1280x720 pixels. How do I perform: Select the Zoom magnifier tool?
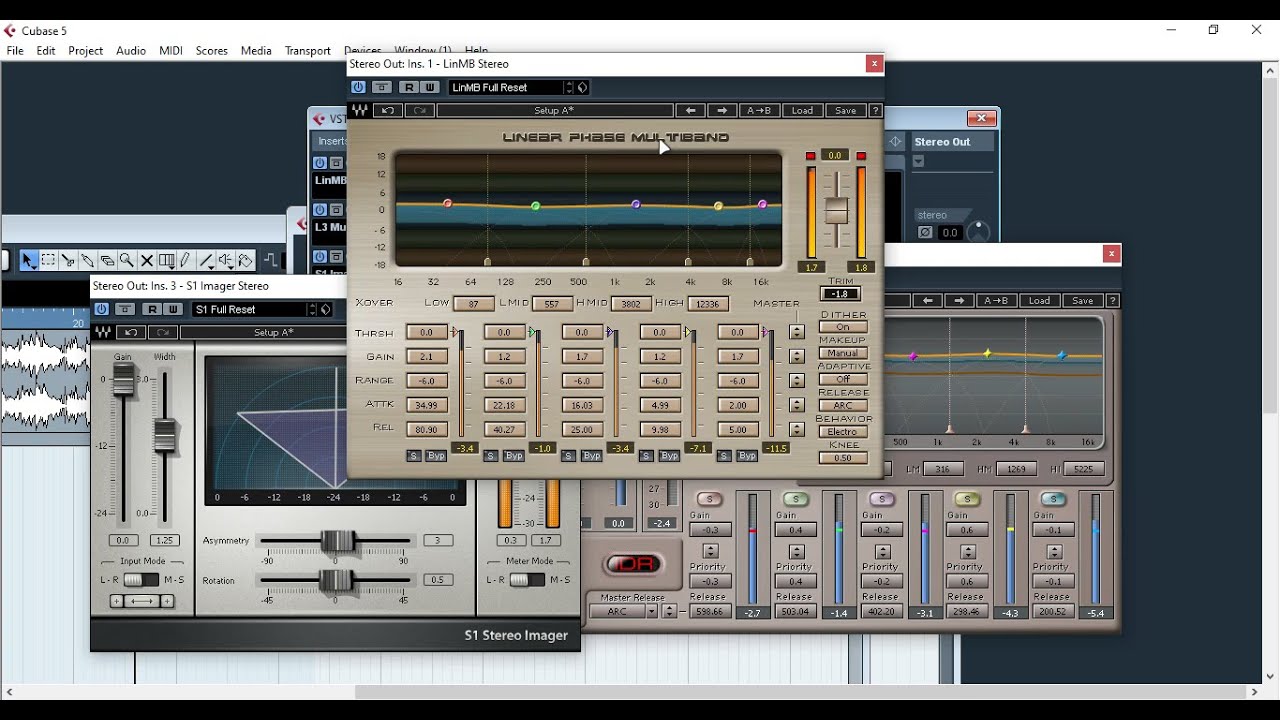click(127, 261)
